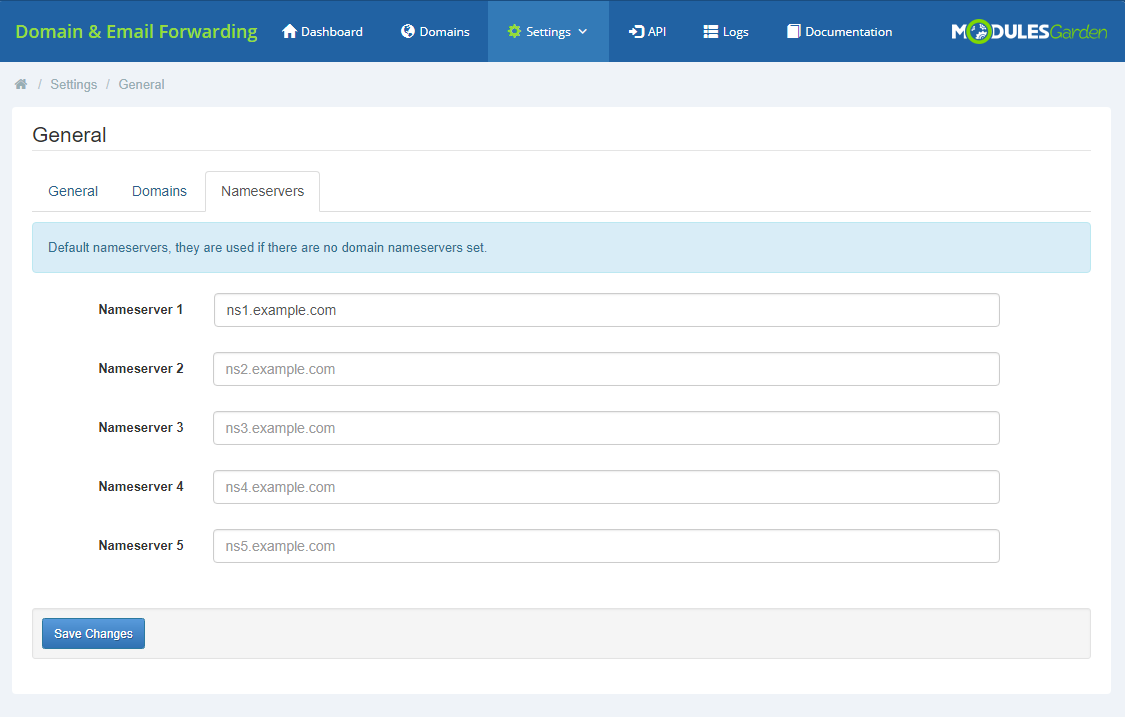Screen dimensions: 1125x717
Task: Click the Save Changes button
Action: [93, 633]
